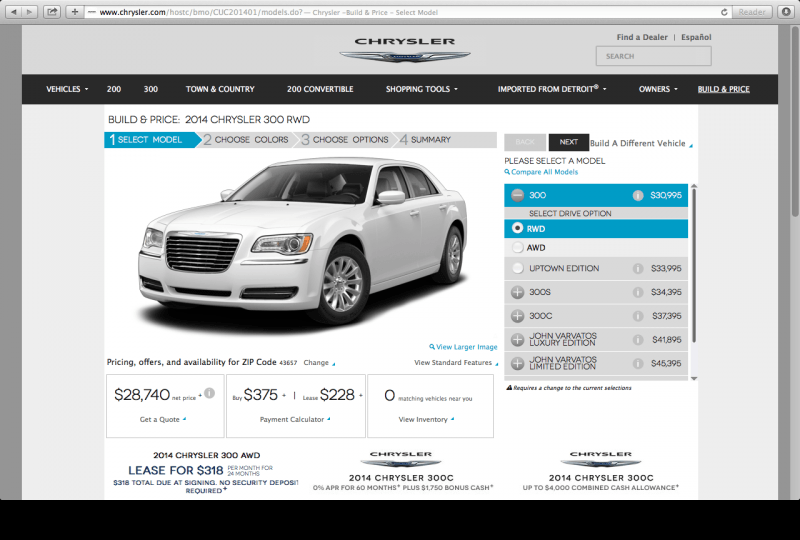Go to step 2 CHOOSE COLORS
The height and width of the screenshot is (540, 800).
[x=246, y=140]
